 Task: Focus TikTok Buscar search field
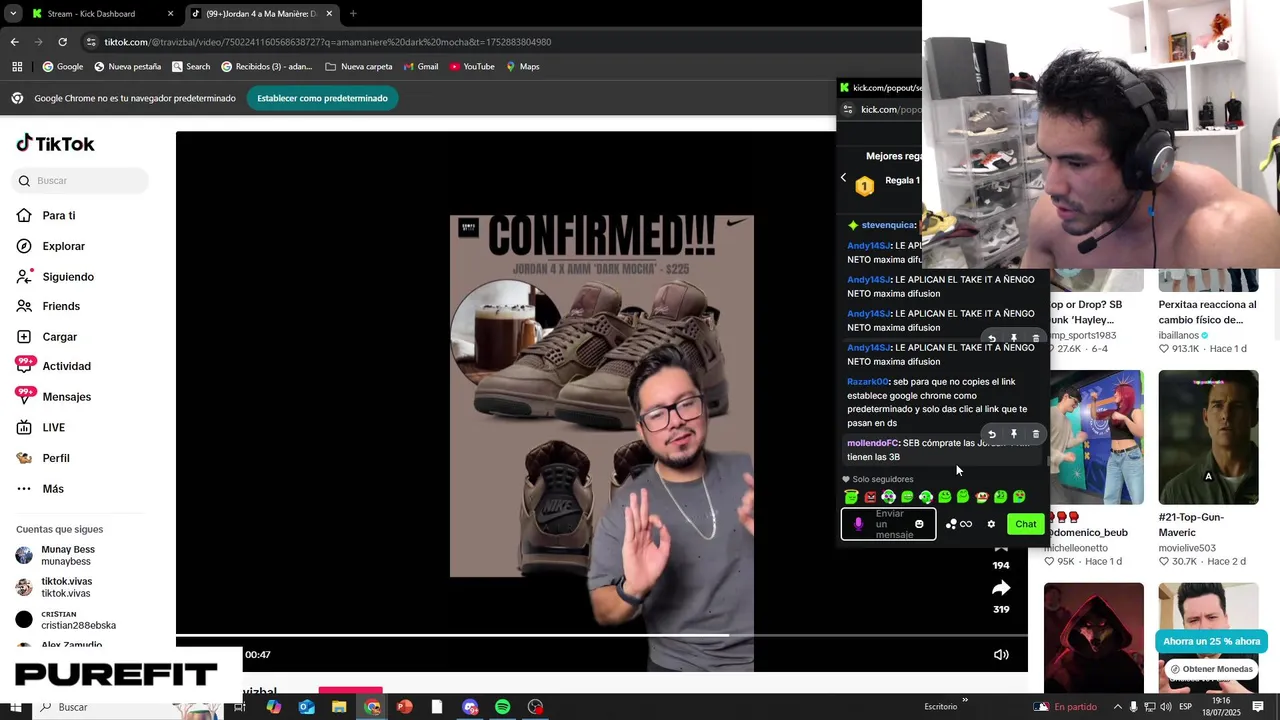point(80,181)
